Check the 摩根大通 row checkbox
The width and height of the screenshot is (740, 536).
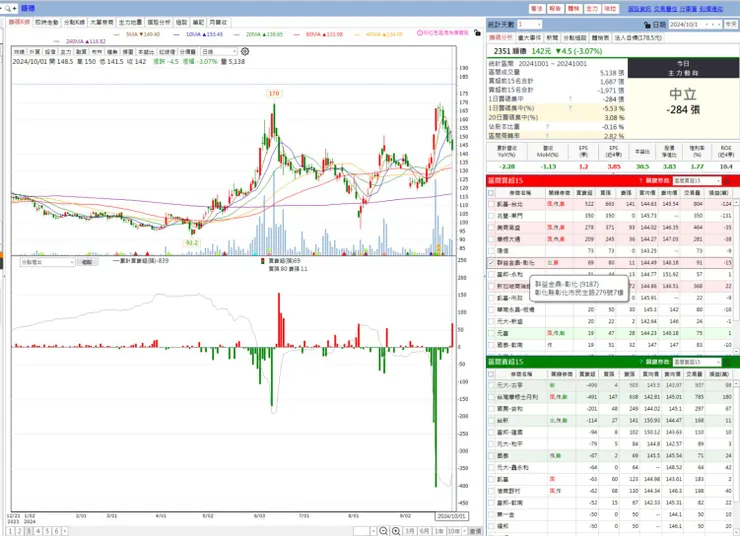click(x=491, y=239)
